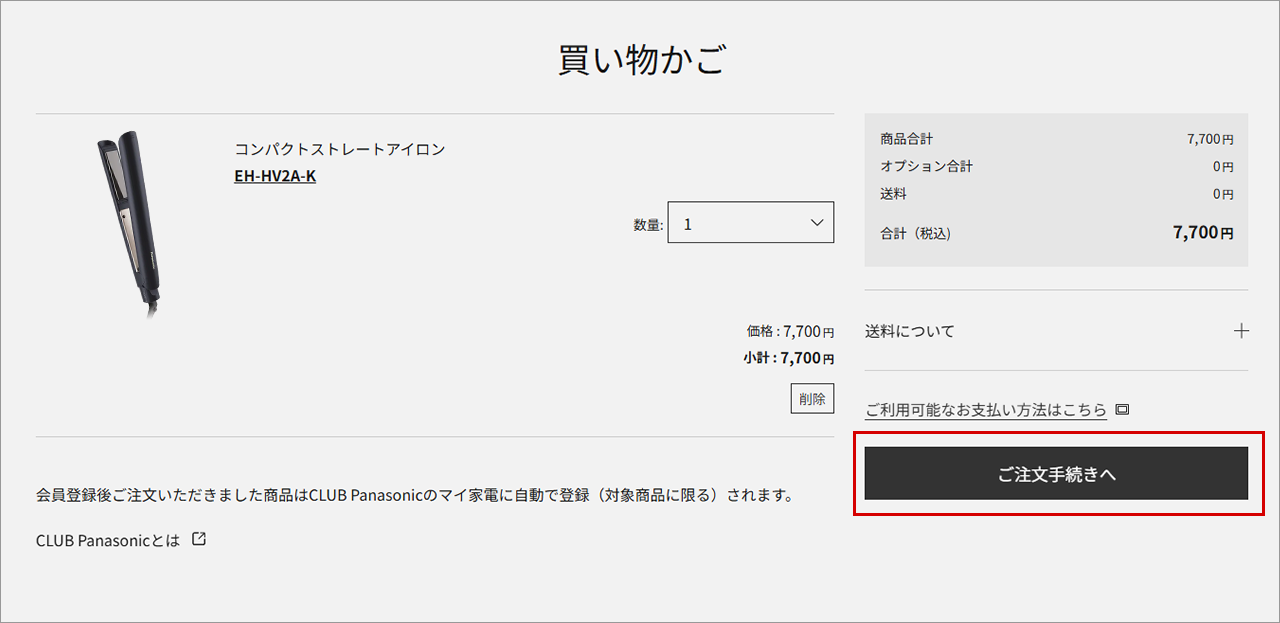Open the 数量 quantity dropdown showing 1
The image size is (1280, 623).
750,224
